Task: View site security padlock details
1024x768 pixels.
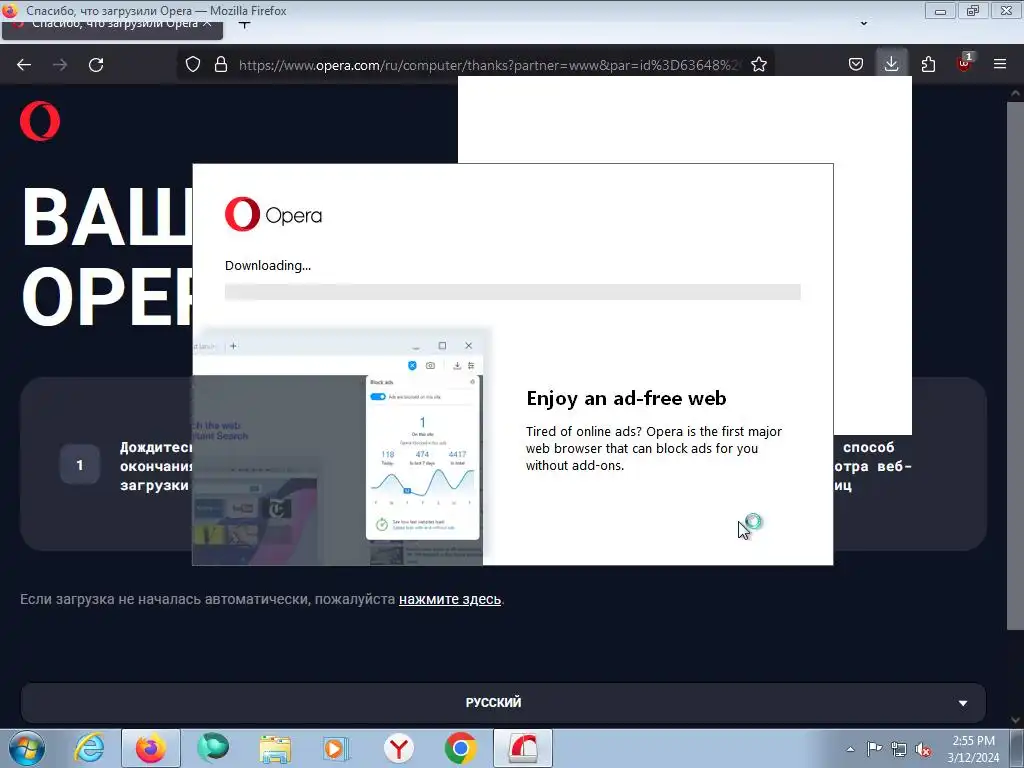Action: point(221,65)
